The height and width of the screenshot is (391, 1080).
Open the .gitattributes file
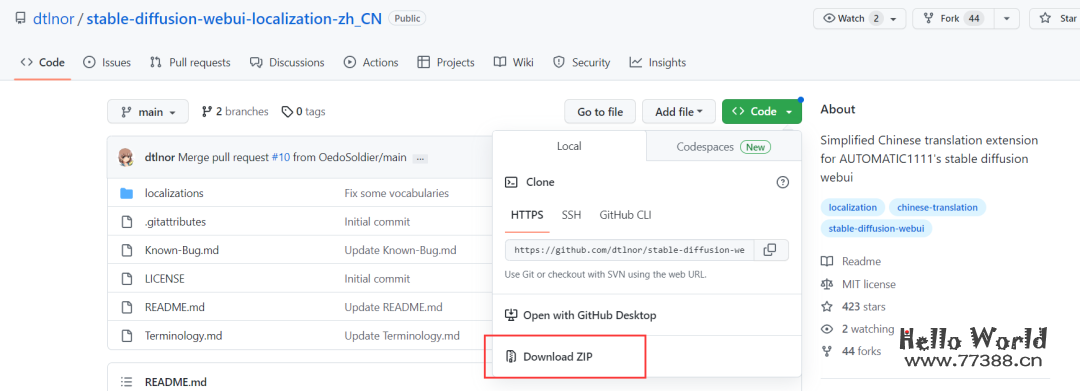(175, 222)
